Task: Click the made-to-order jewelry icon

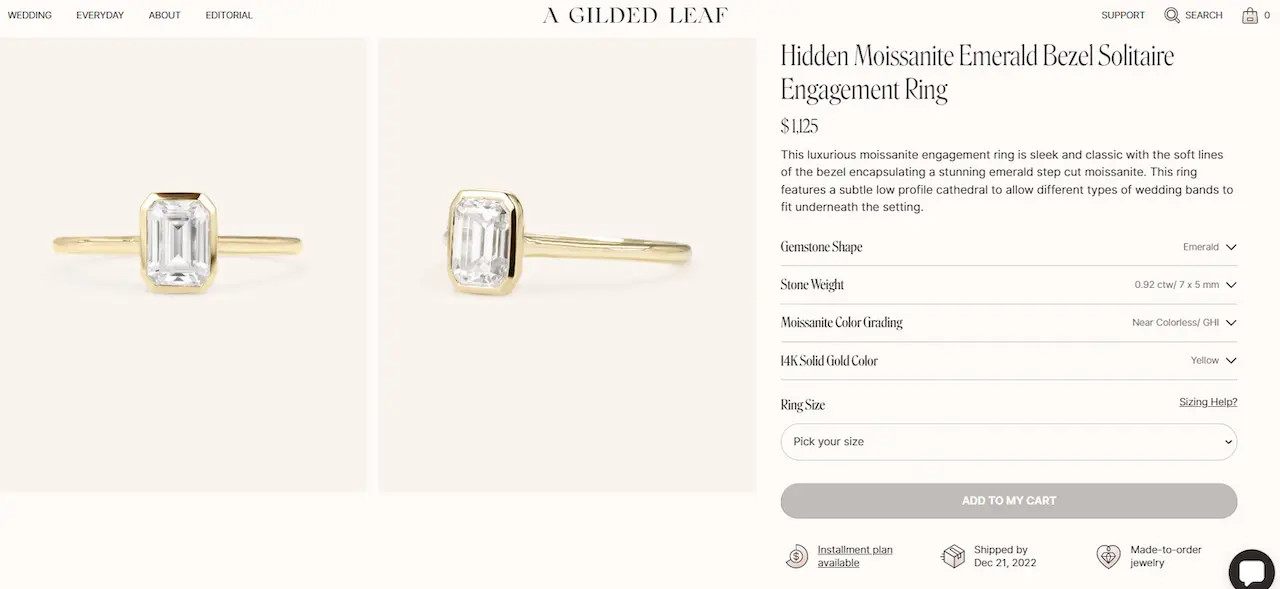Action: click(1108, 556)
